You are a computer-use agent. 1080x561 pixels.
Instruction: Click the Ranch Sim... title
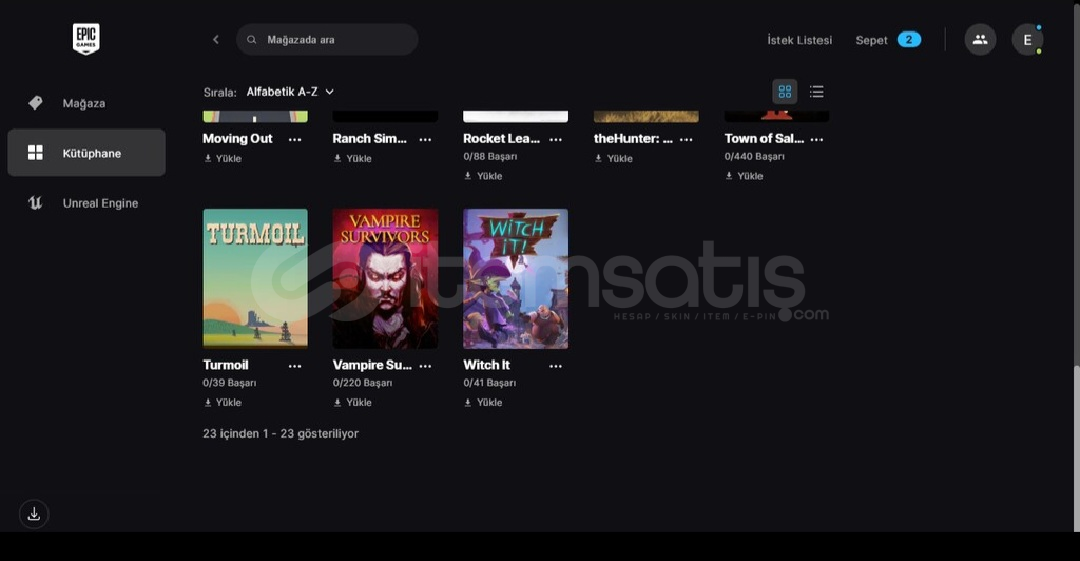(x=370, y=139)
